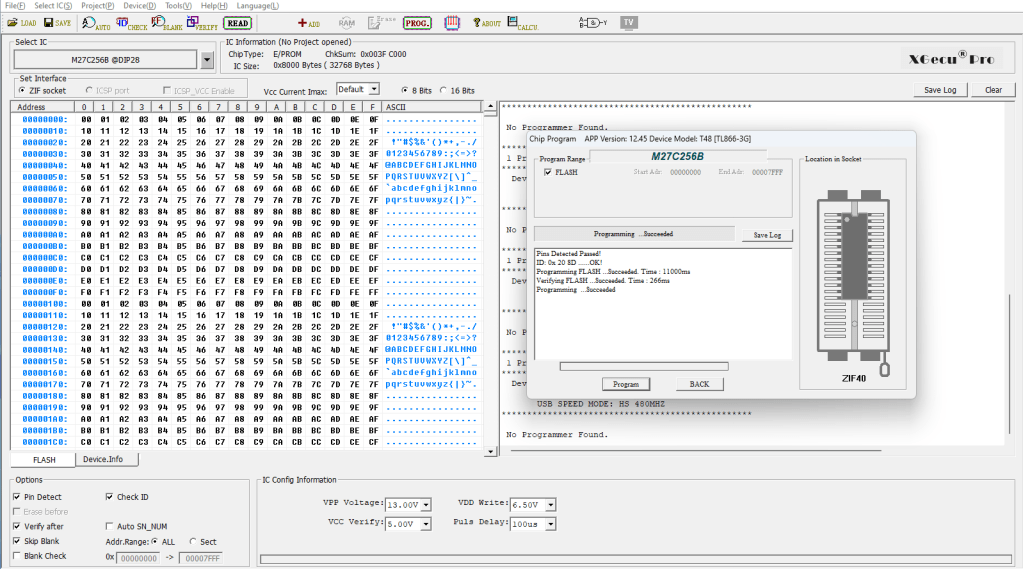Click the PROG. toolbar icon

[418, 22]
